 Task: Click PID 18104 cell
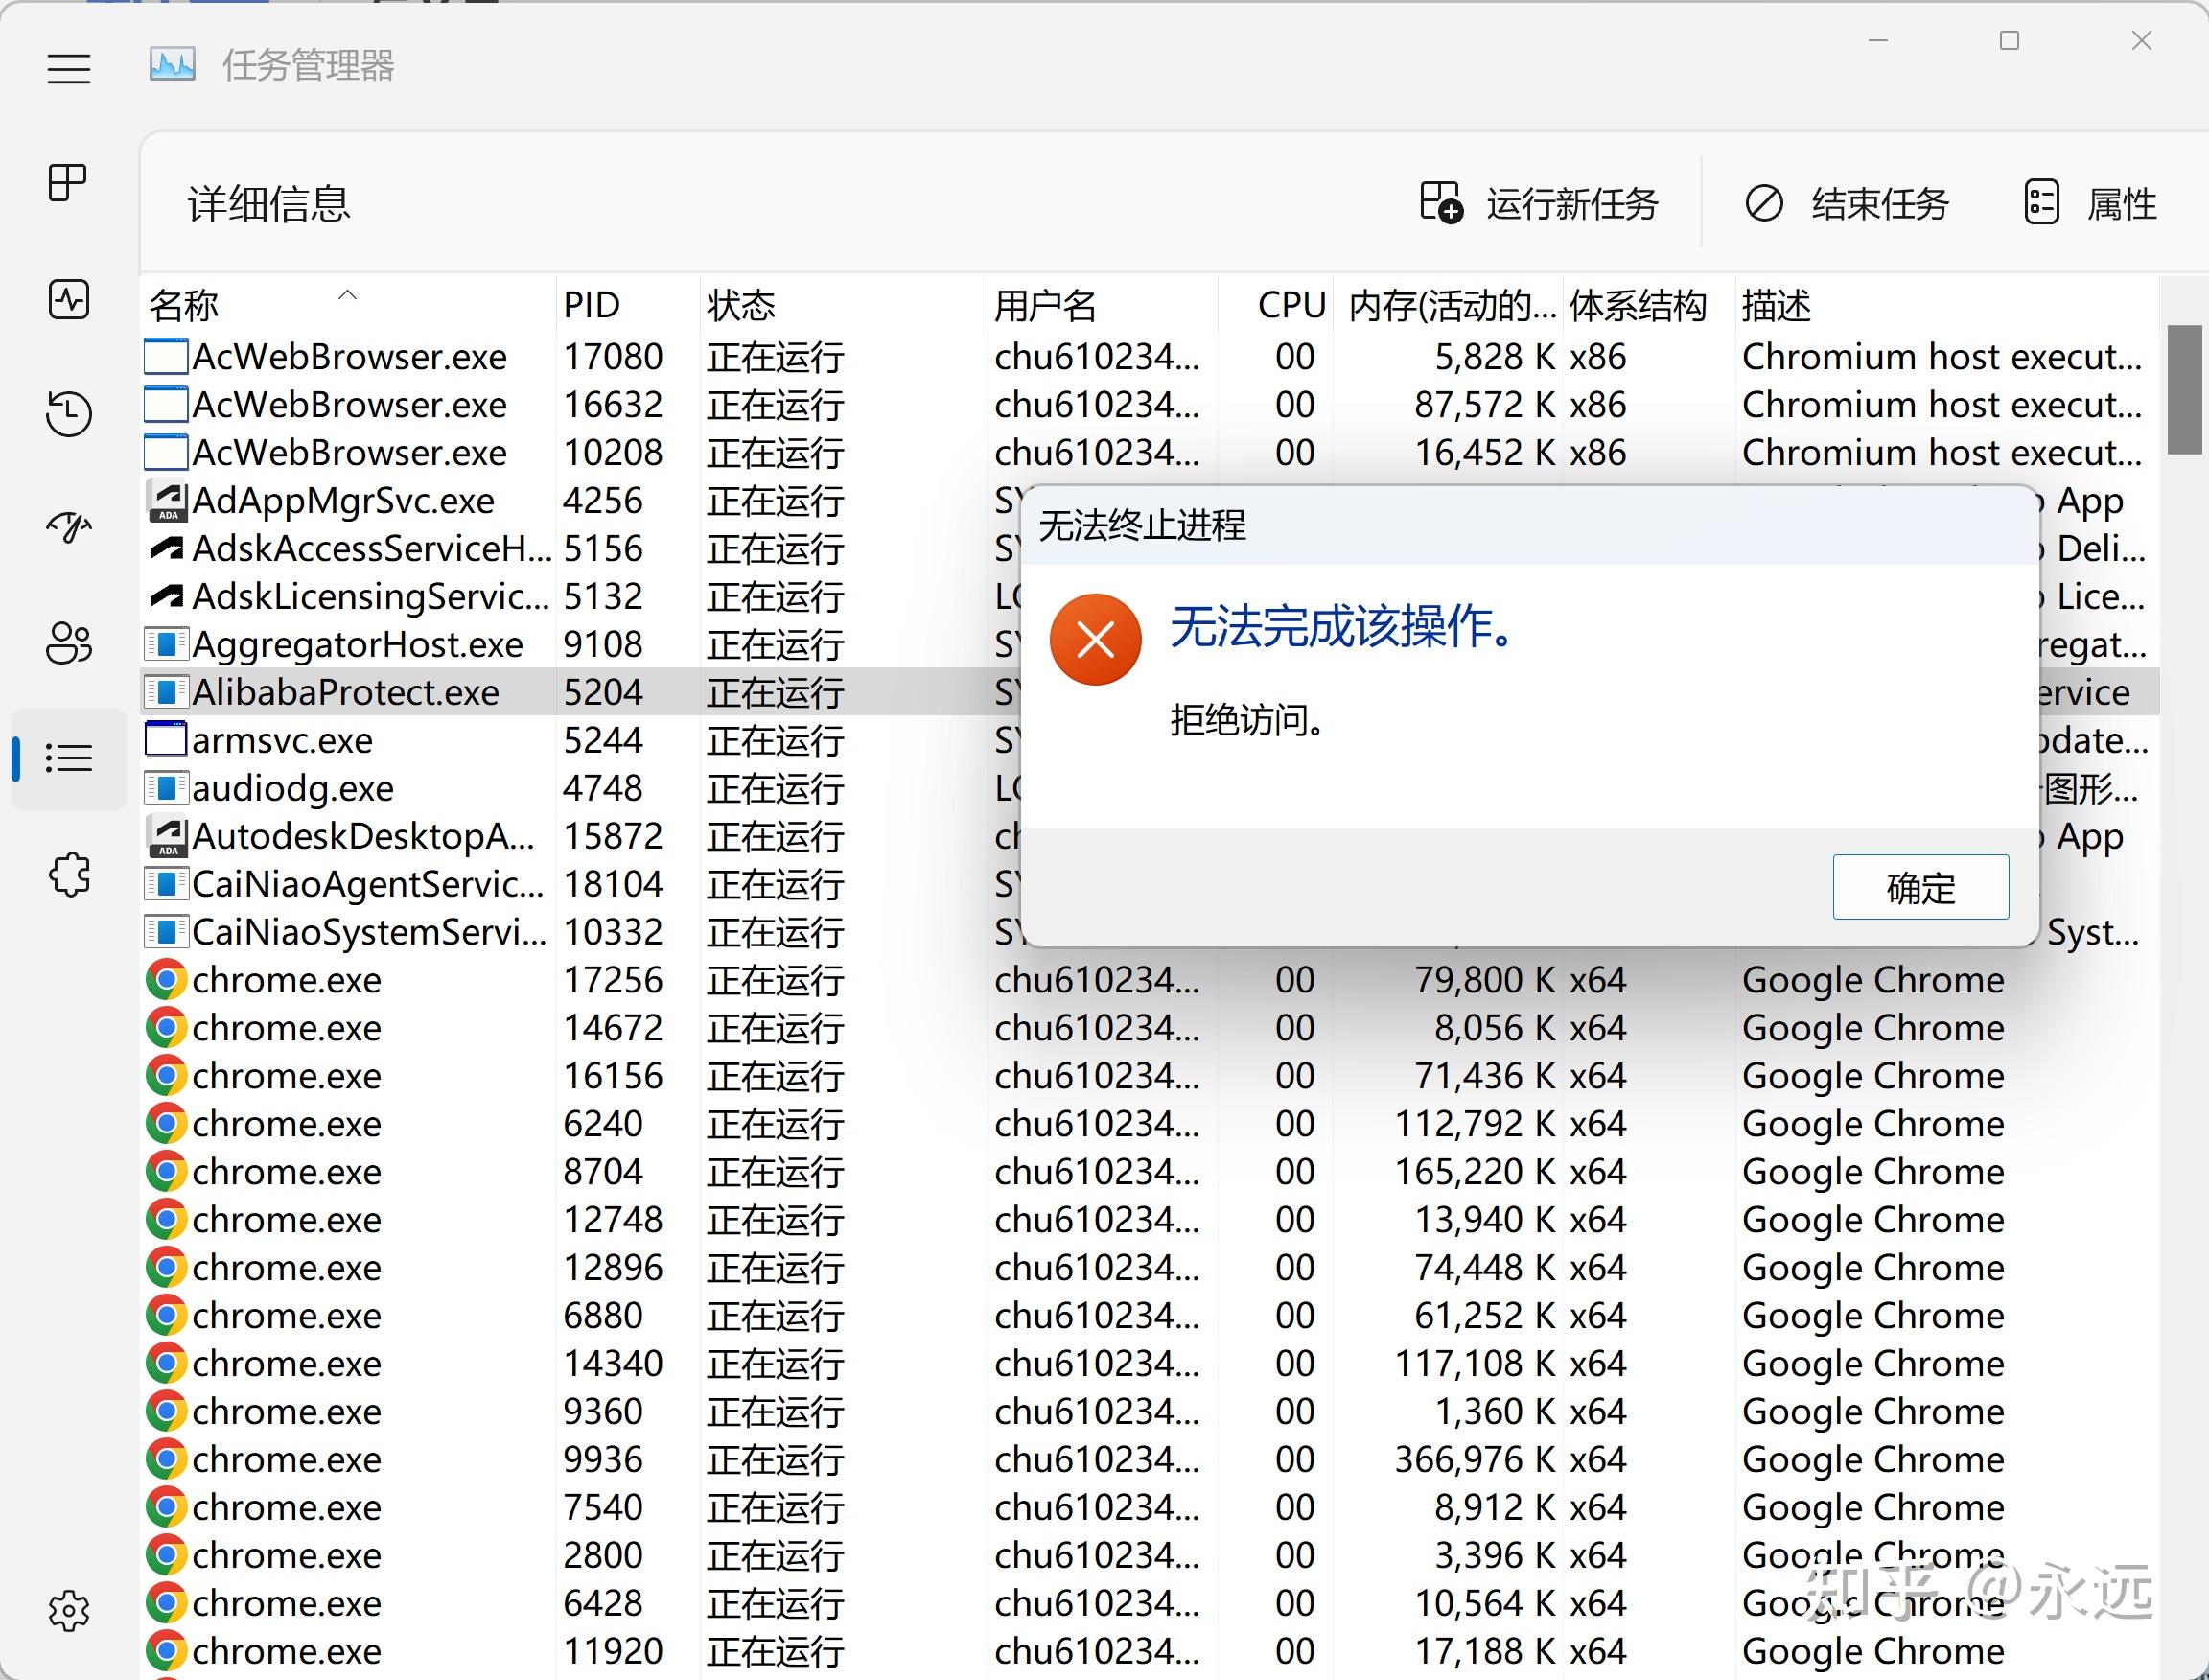[x=613, y=885]
